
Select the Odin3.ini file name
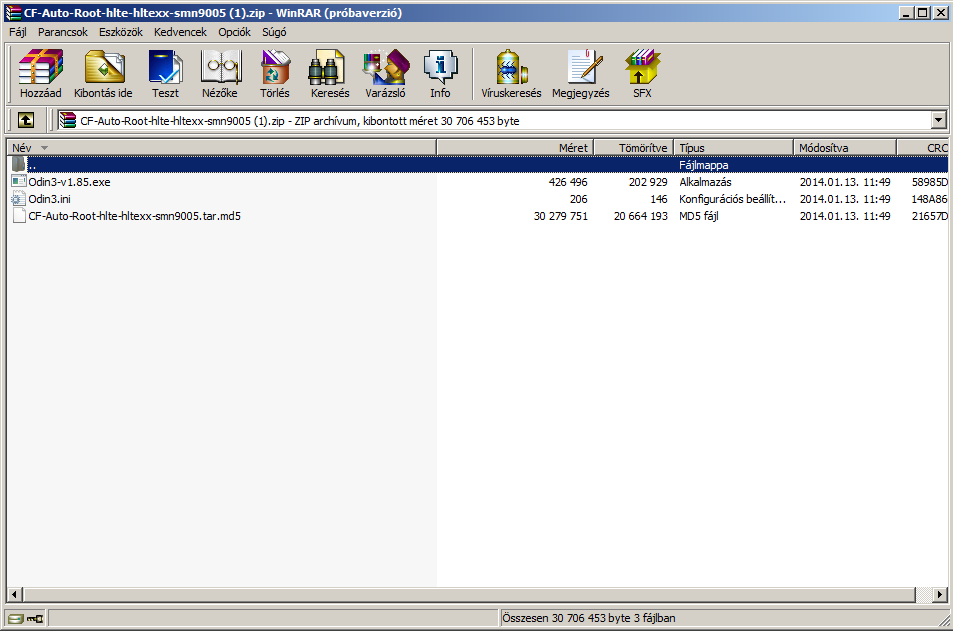[49, 199]
